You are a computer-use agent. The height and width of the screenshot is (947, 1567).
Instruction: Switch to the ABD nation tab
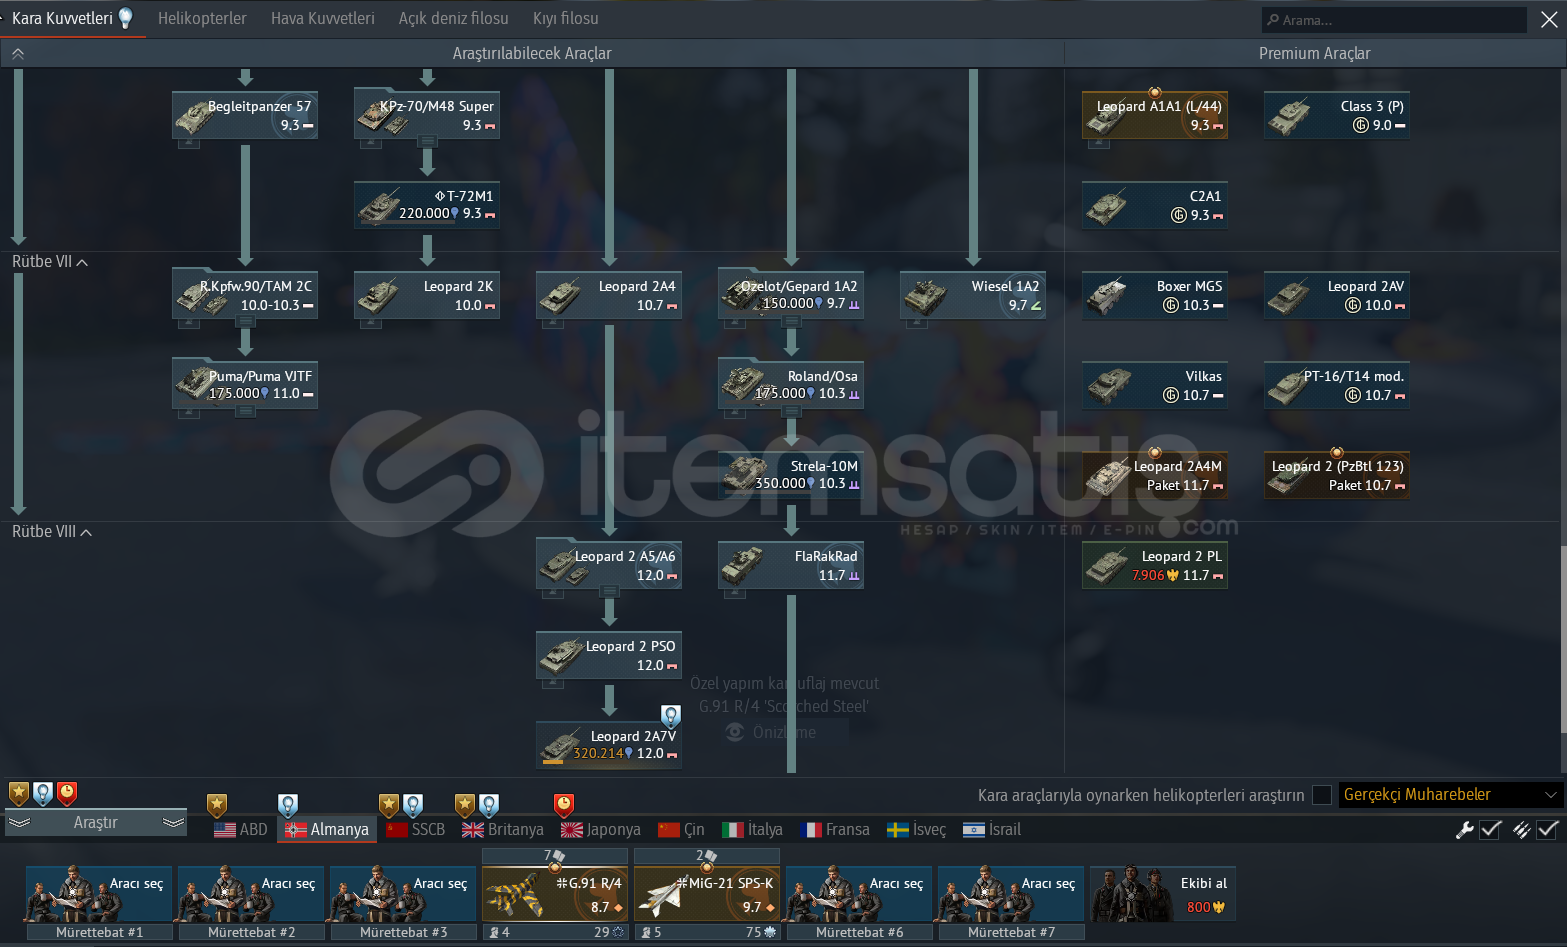pyautogui.click(x=241, y=829)
